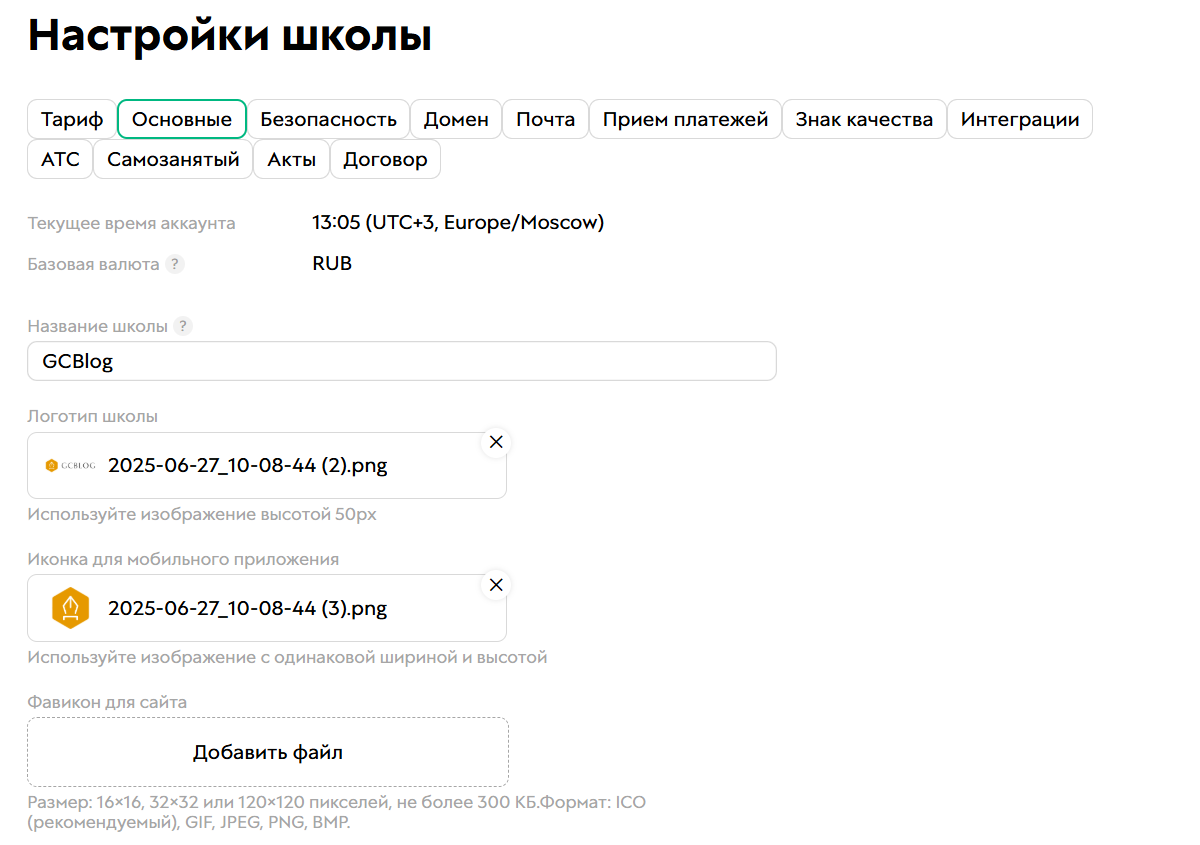
Task: Open the Тариф tab
Action: coord(72,119)
